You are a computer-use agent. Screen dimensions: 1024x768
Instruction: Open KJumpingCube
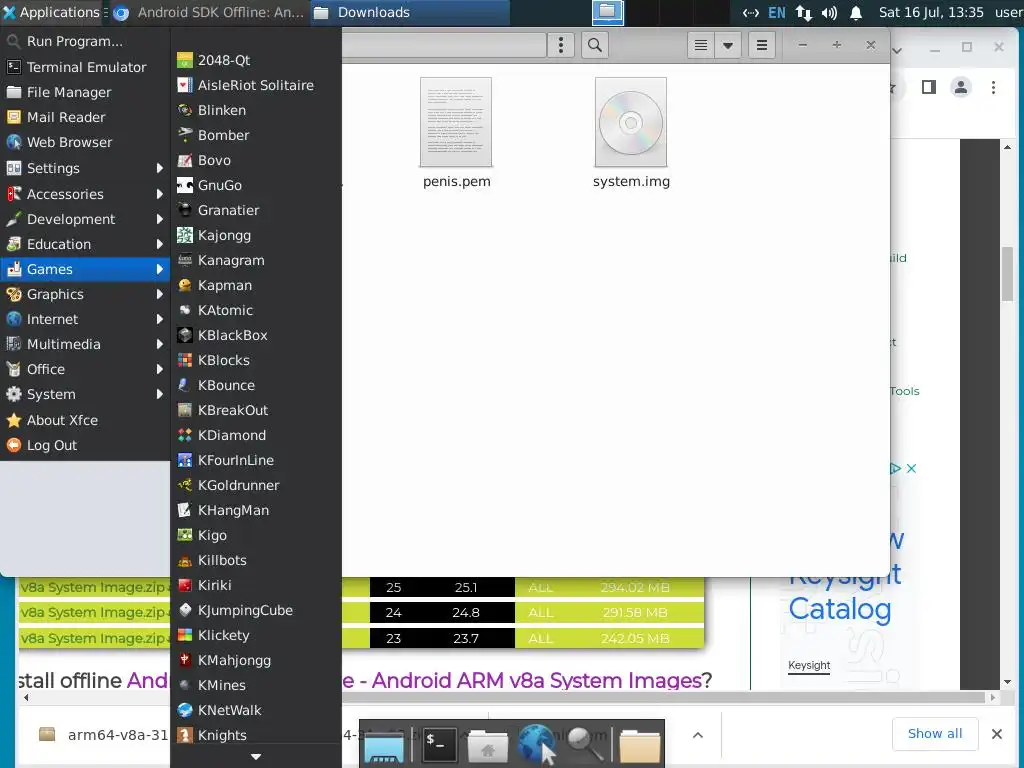click(255, 610)
